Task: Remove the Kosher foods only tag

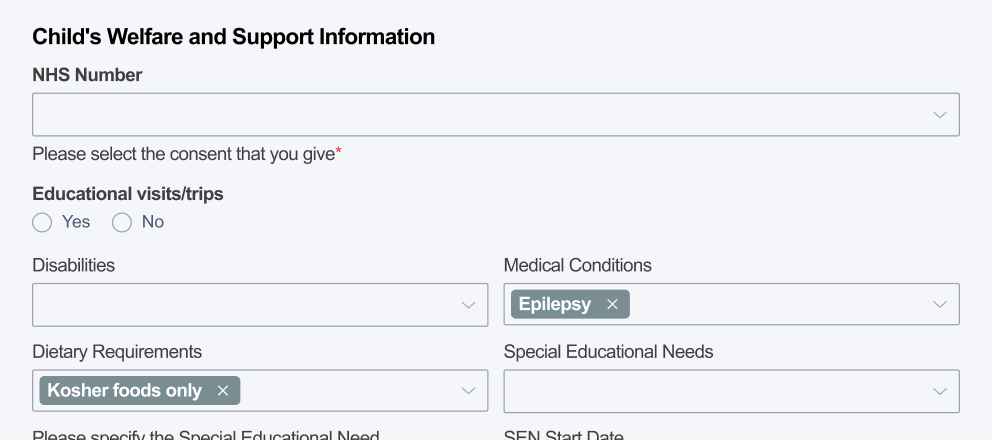Action: 223,391
